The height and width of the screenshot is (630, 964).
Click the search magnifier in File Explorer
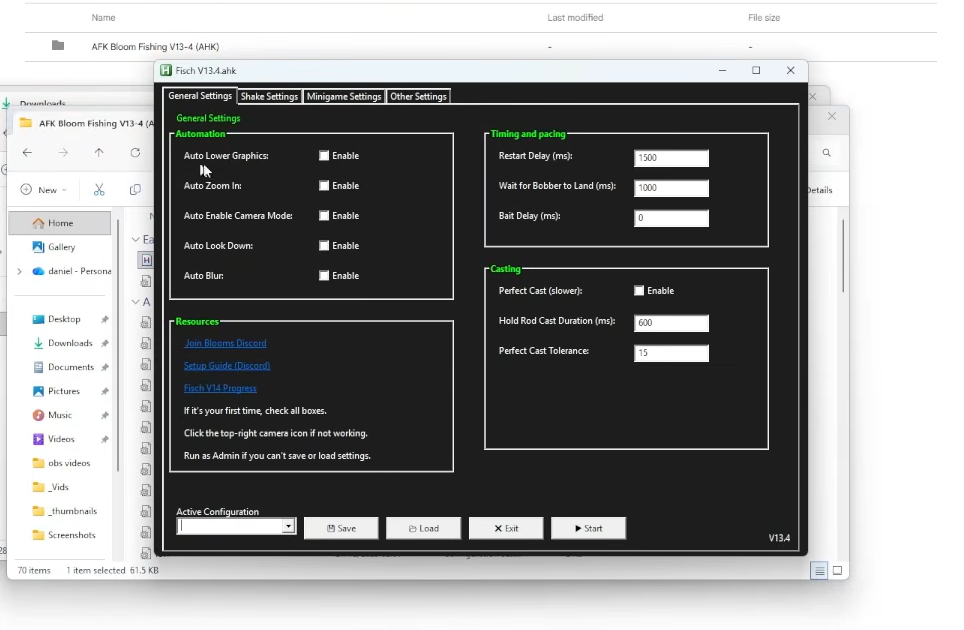click(x=826, y=152)
